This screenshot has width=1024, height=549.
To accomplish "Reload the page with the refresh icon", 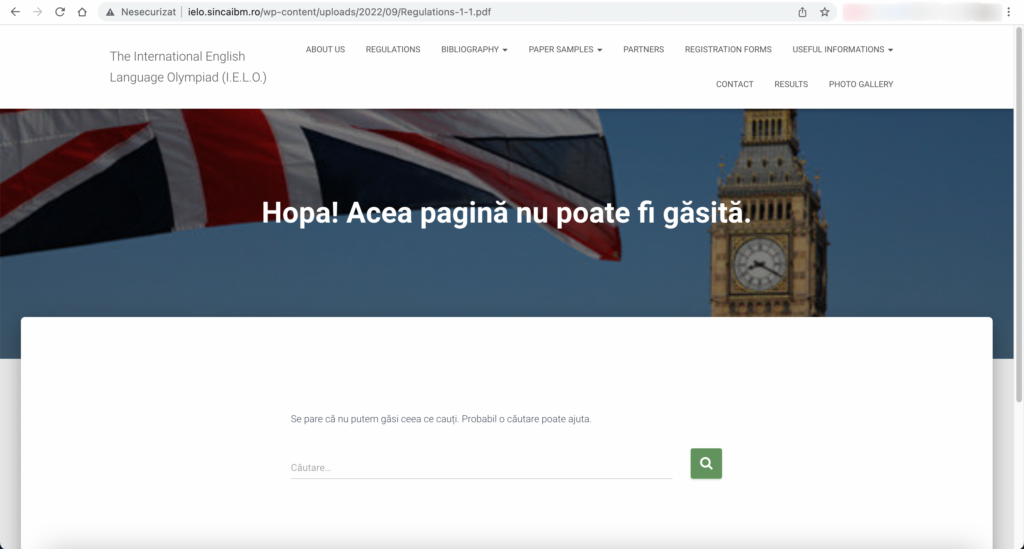I will (60, 12).
